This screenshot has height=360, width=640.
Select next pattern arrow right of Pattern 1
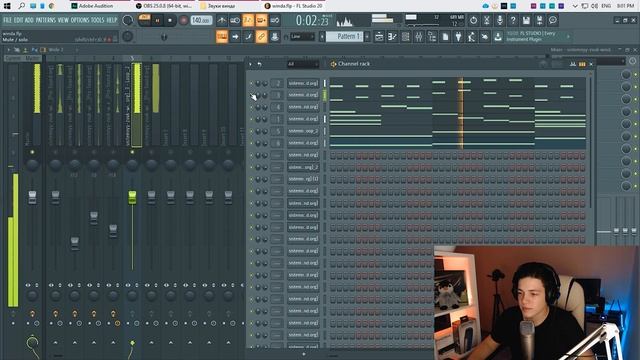point(367,37)
